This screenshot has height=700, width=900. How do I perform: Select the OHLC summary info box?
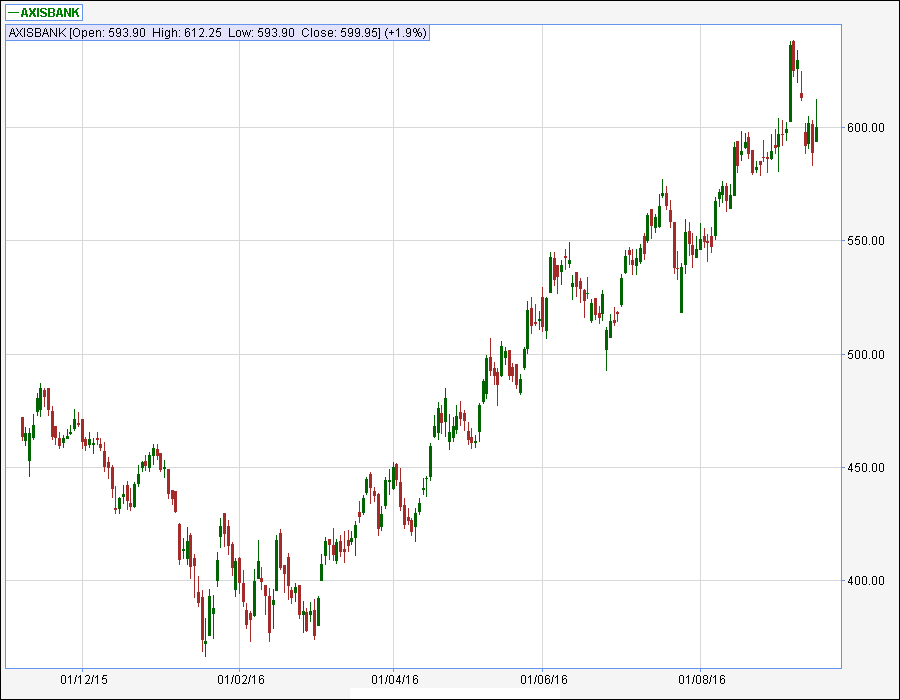[x=218, y=33]
